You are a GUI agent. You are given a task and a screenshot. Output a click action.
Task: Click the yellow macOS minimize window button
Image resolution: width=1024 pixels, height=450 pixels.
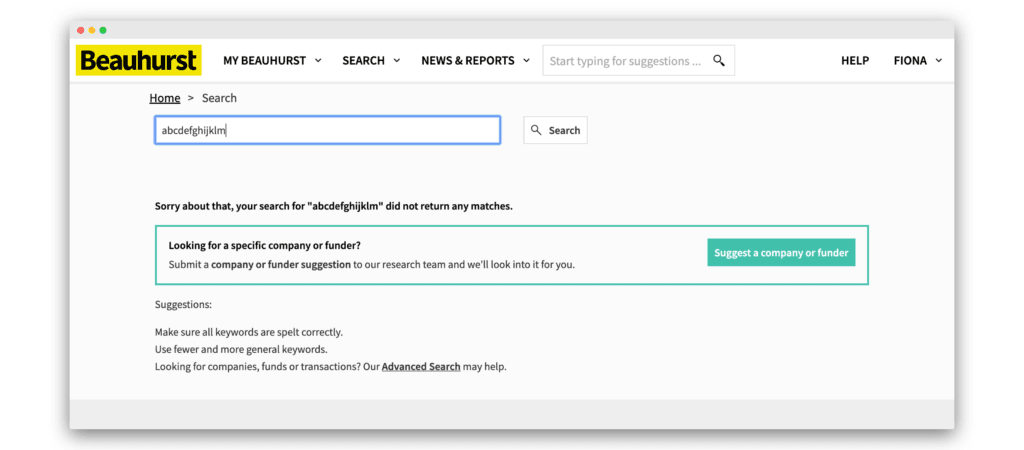coord(92,30)
